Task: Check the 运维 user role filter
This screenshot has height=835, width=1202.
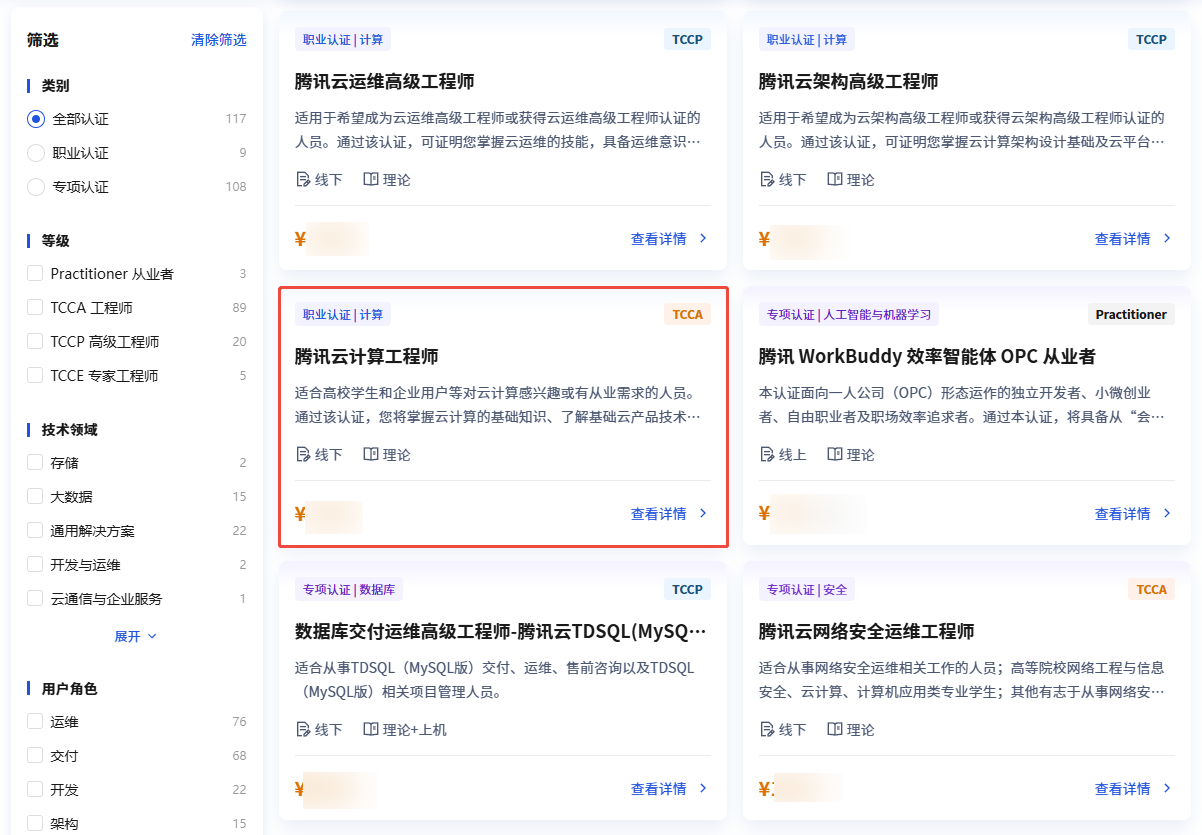Action: coord(35,722)
